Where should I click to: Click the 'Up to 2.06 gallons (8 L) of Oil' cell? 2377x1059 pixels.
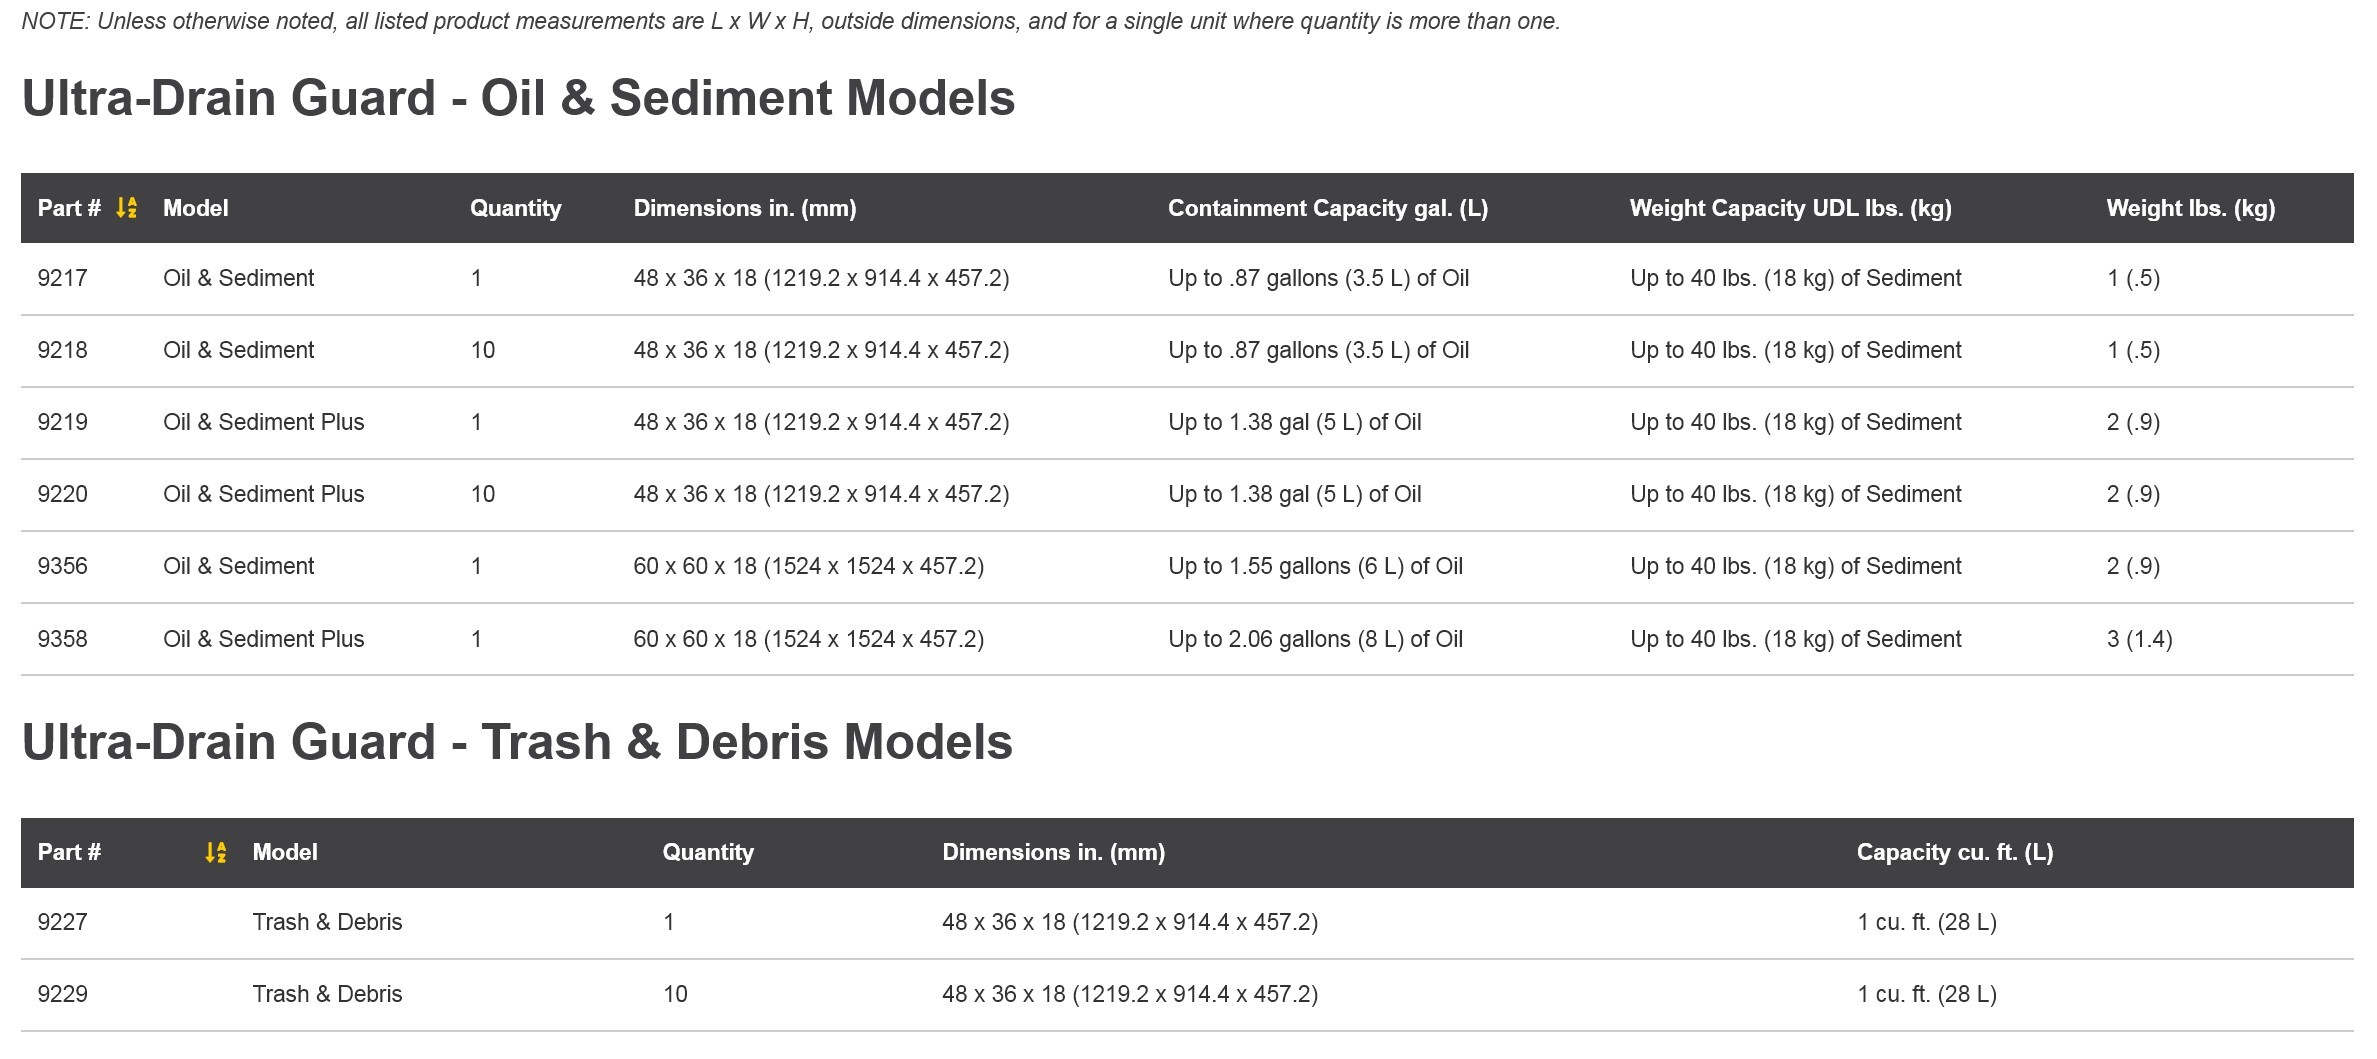point(1315,639)
